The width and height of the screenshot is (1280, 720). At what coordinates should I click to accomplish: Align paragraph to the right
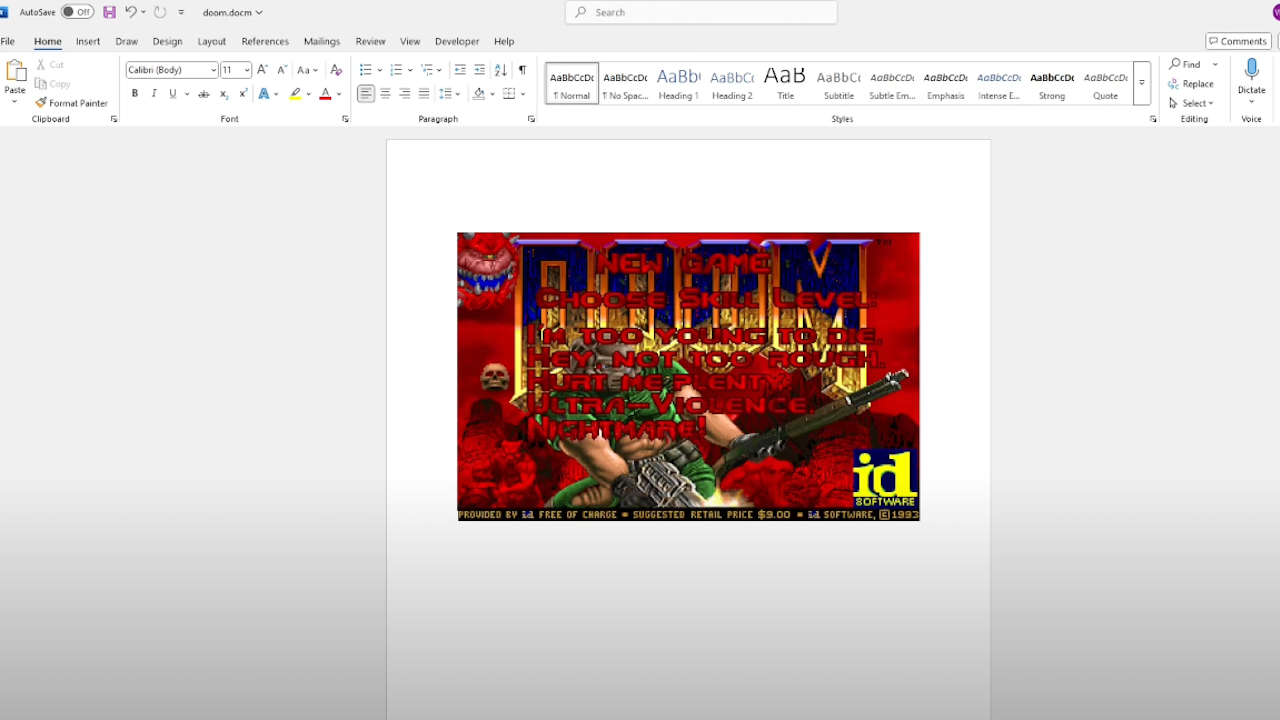[x=405, y=94]
